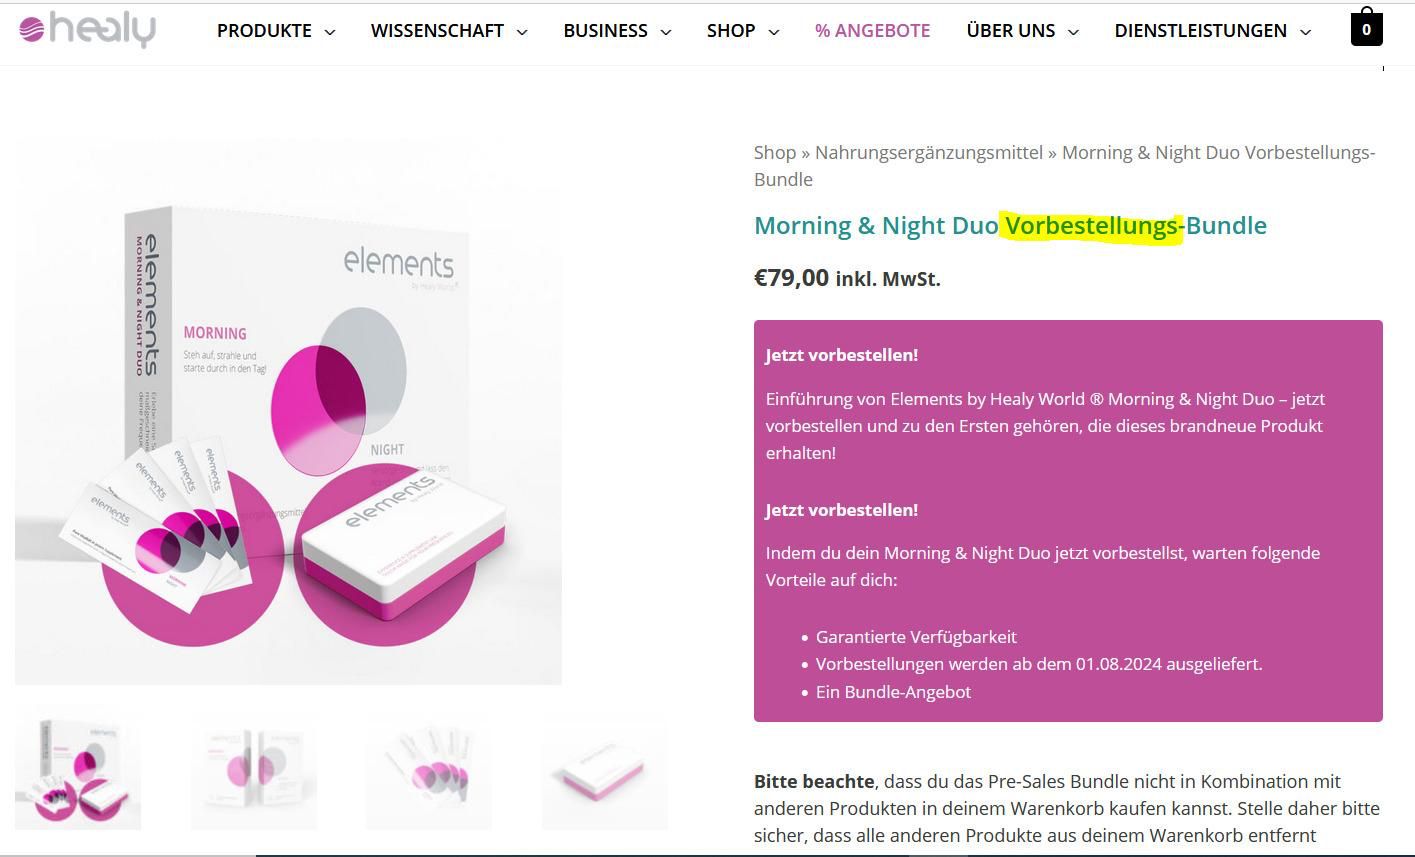1415x857 pixels.
Task: Expand the Shop menu chevron
Action: tap(774, 32)
